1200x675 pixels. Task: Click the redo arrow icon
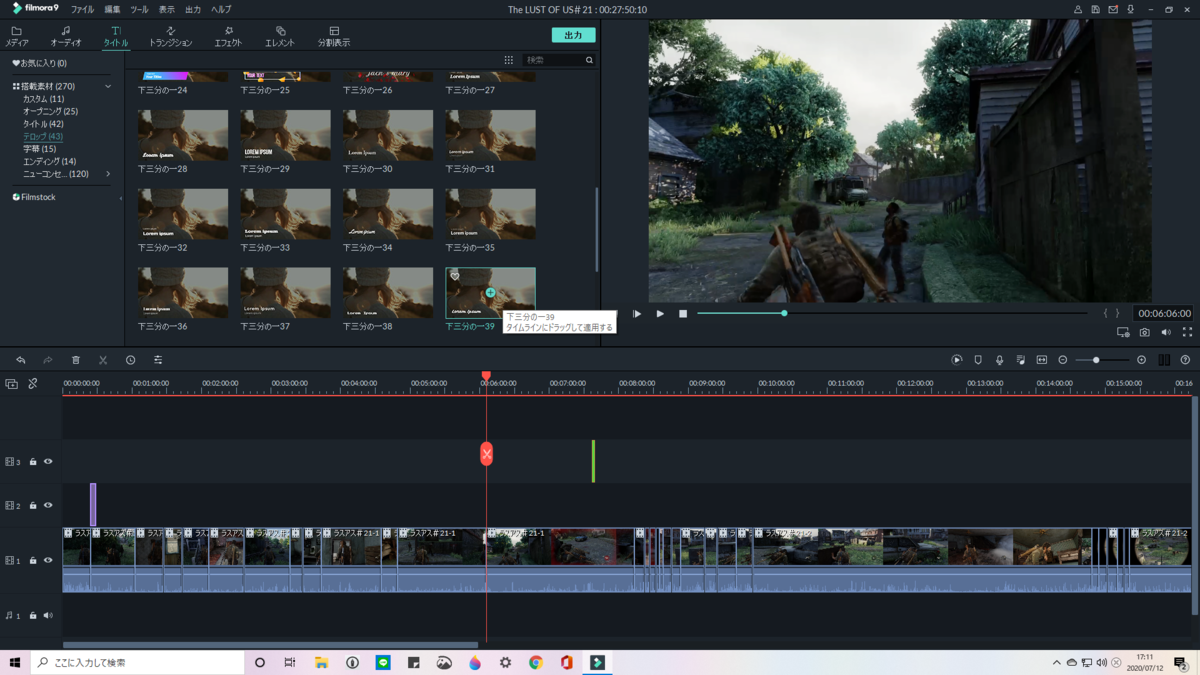(x=47, y=360)
